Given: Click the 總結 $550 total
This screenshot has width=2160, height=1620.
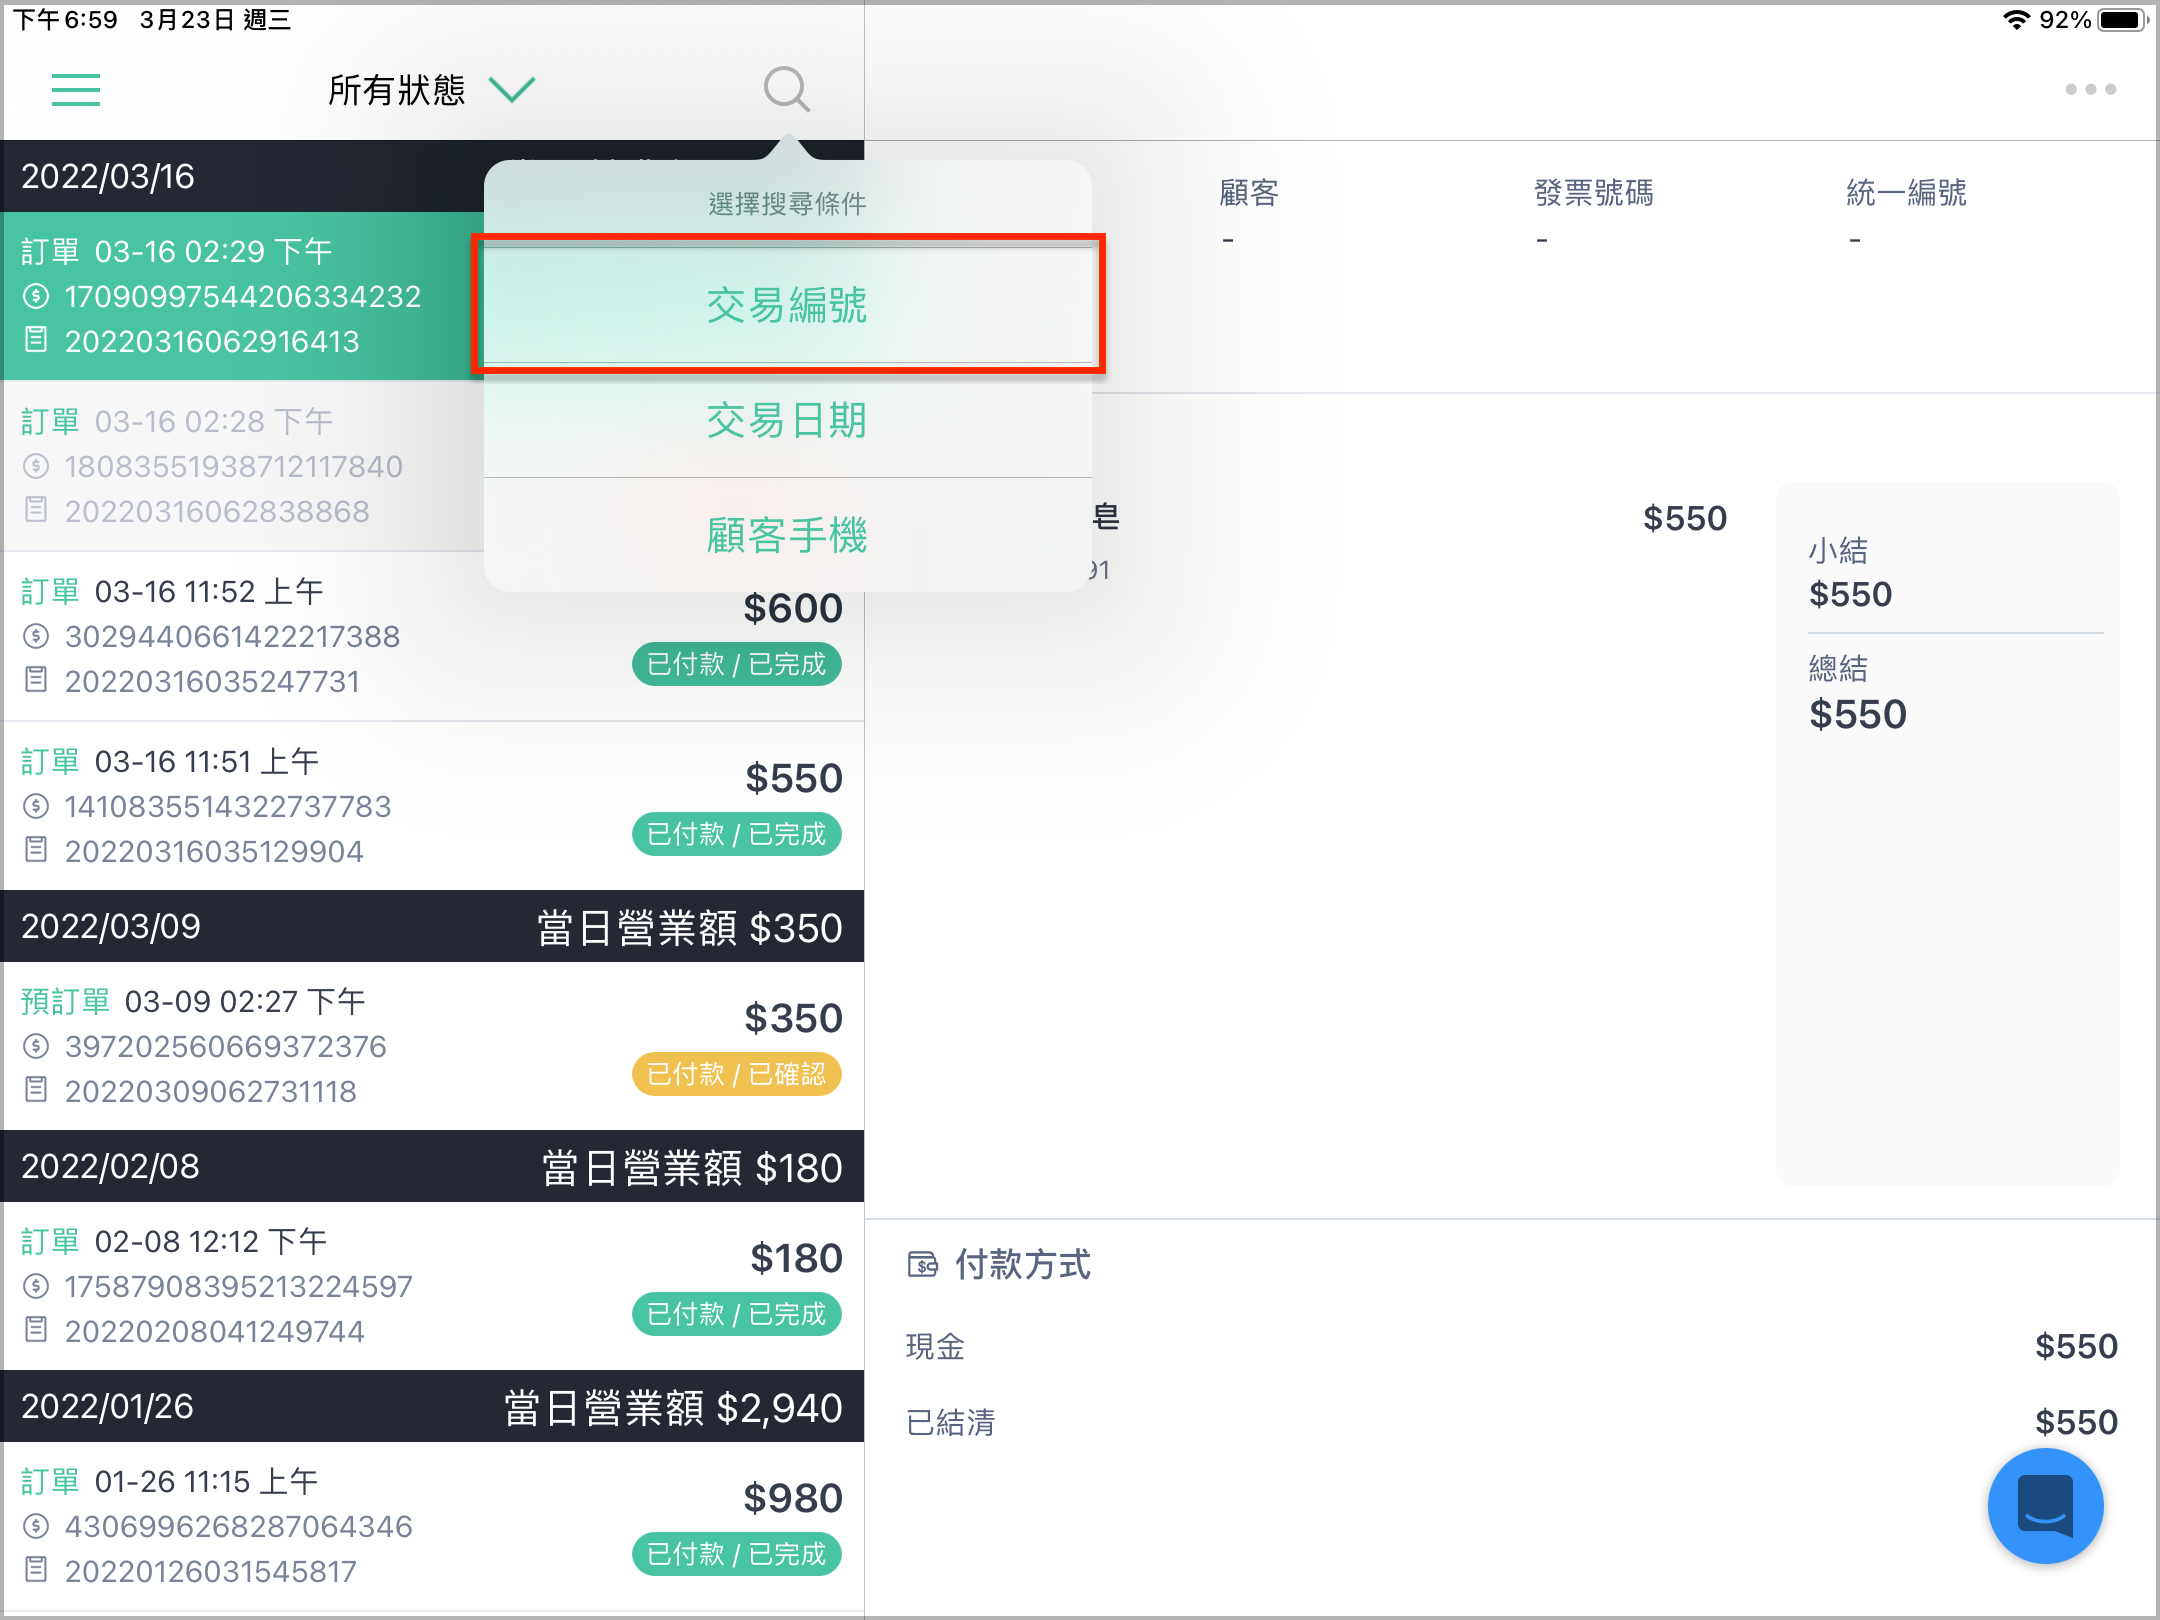Looking at the screenshot, I should coord(1857,693).
